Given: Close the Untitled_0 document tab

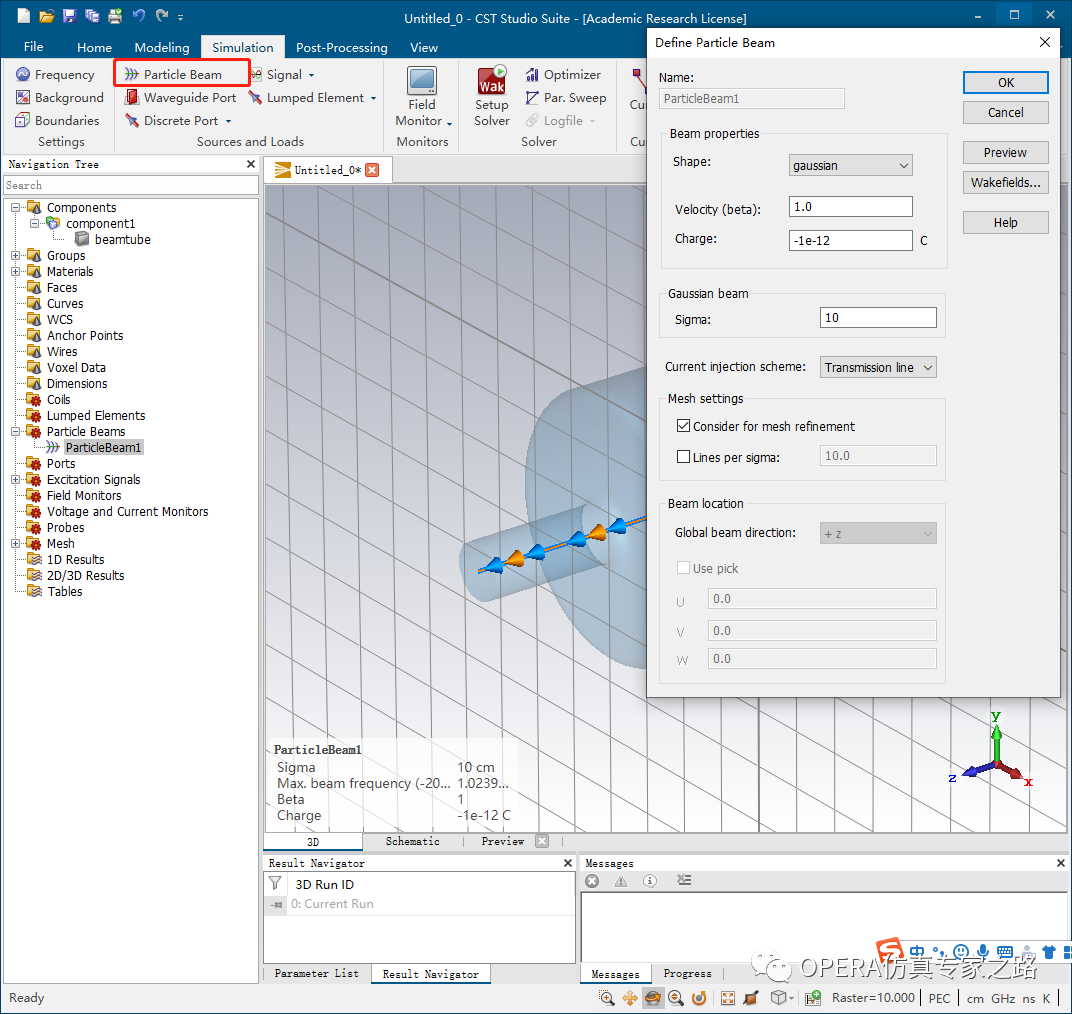Looking at the screenshot, I should pos(372,170).
